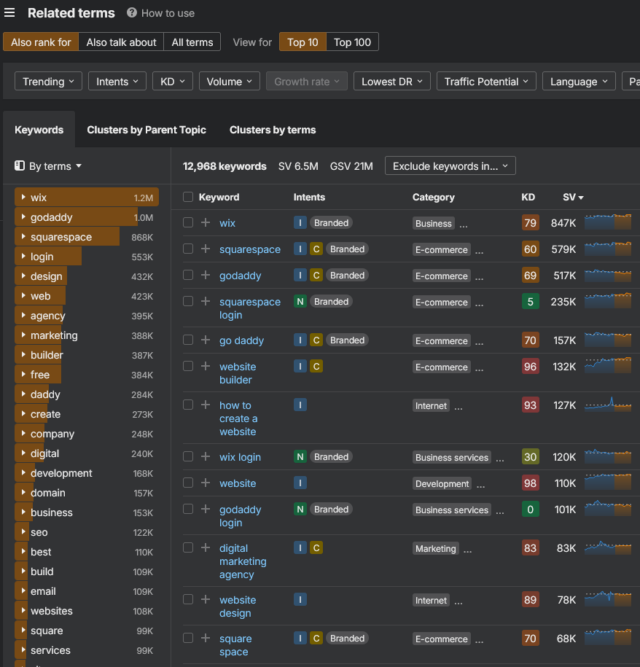Click plus icon beside website keyword

pyautogui.click(x=205, y=483)
